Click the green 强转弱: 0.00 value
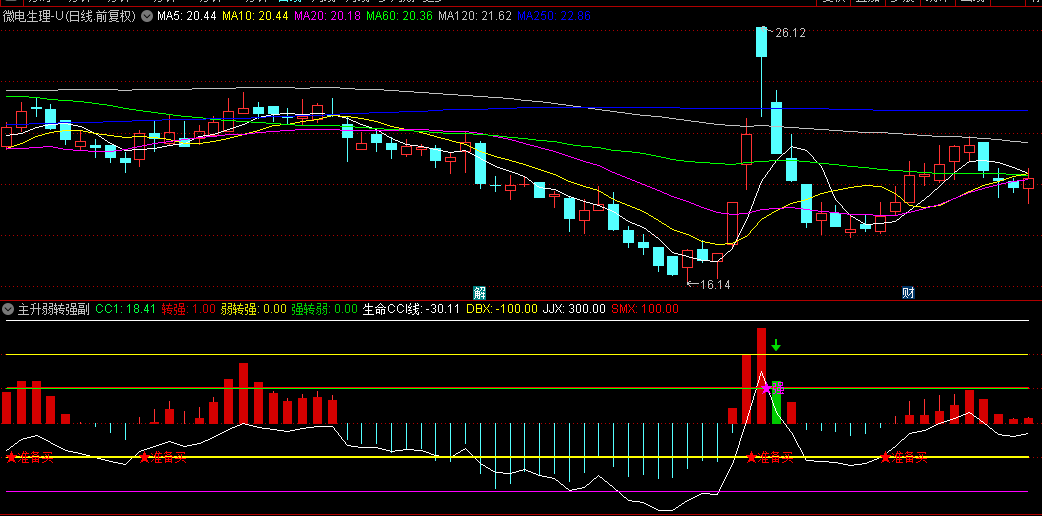 (325, 309)
